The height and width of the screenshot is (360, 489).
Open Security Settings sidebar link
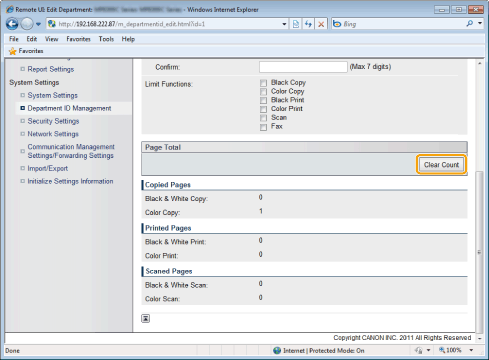tap(53, 121)
